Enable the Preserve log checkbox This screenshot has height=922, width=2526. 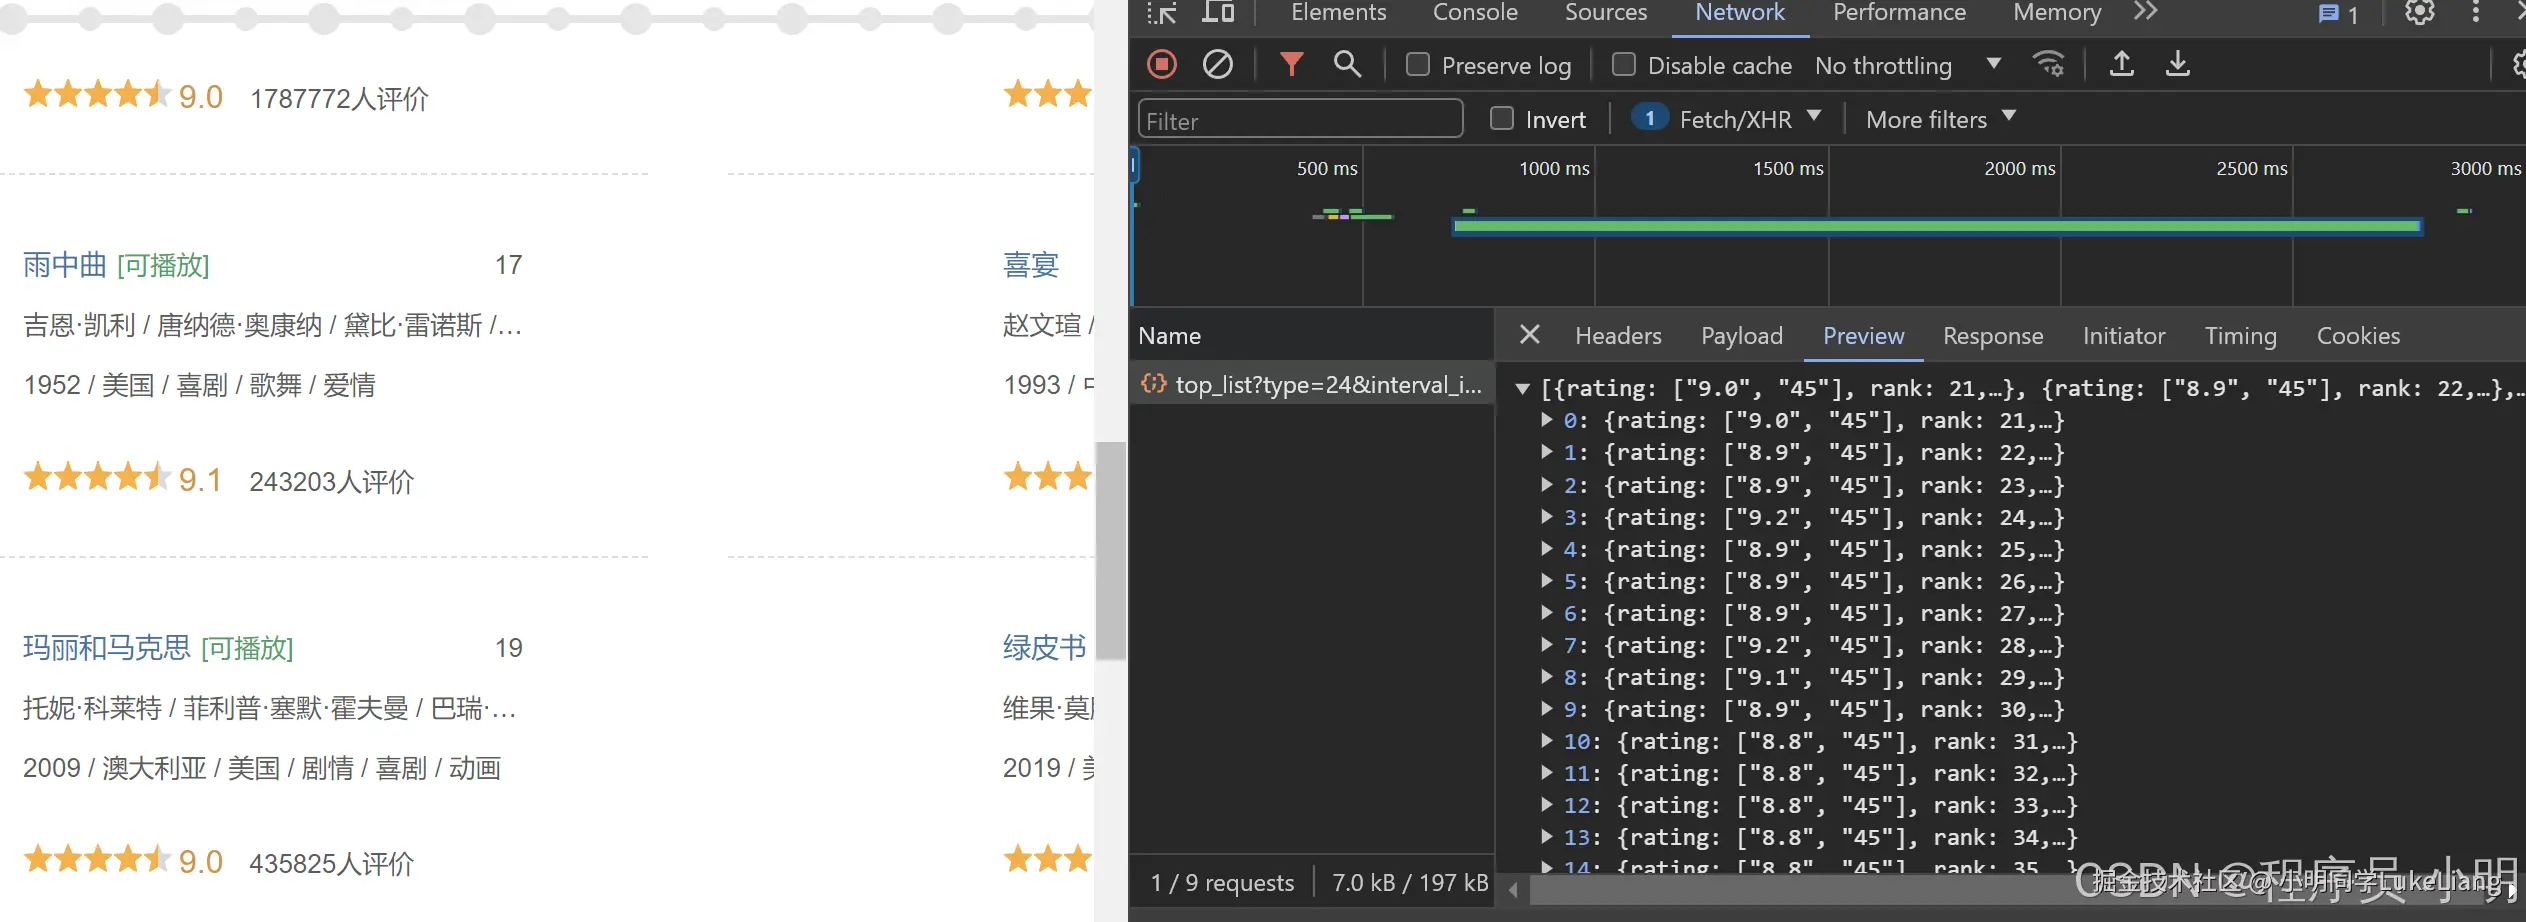pyautogui.click(x=1417, y=65)
